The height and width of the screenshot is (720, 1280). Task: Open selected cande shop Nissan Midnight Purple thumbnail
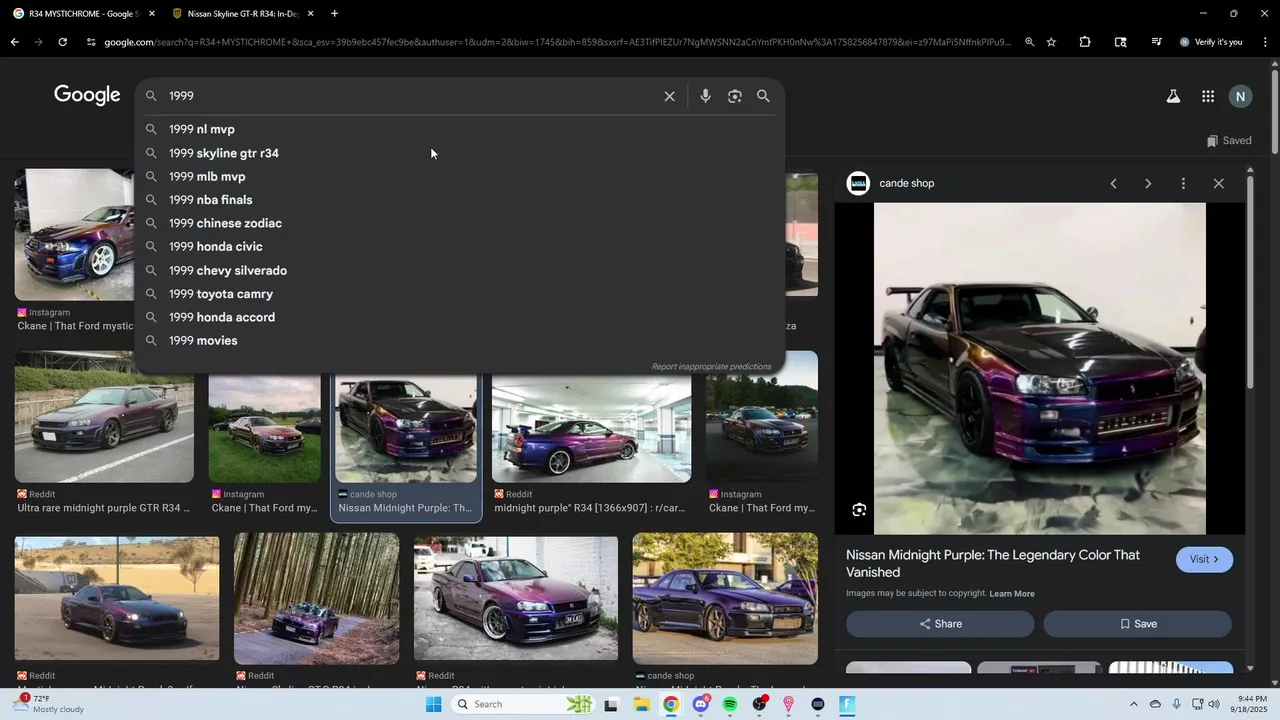click(x=406, y=428)
